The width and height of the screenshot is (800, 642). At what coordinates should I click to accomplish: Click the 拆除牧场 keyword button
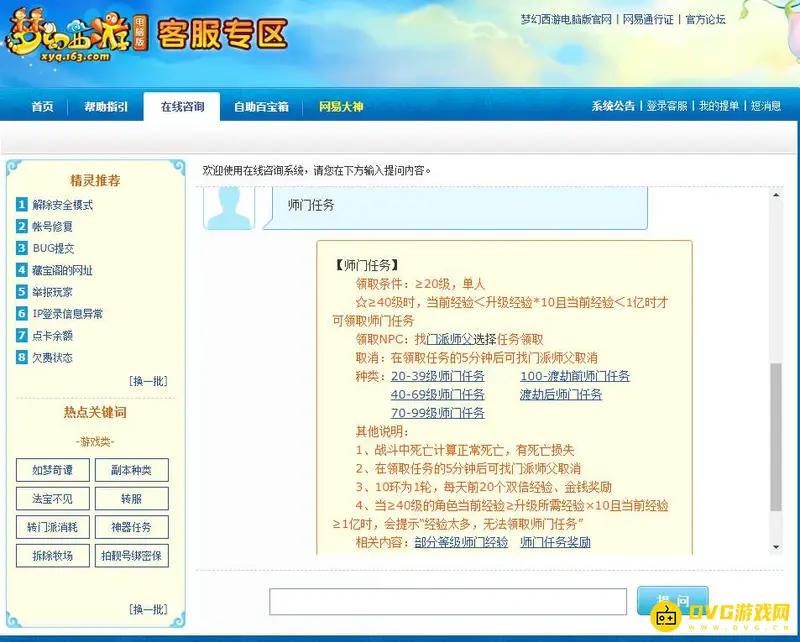click(x=53, y=556)
